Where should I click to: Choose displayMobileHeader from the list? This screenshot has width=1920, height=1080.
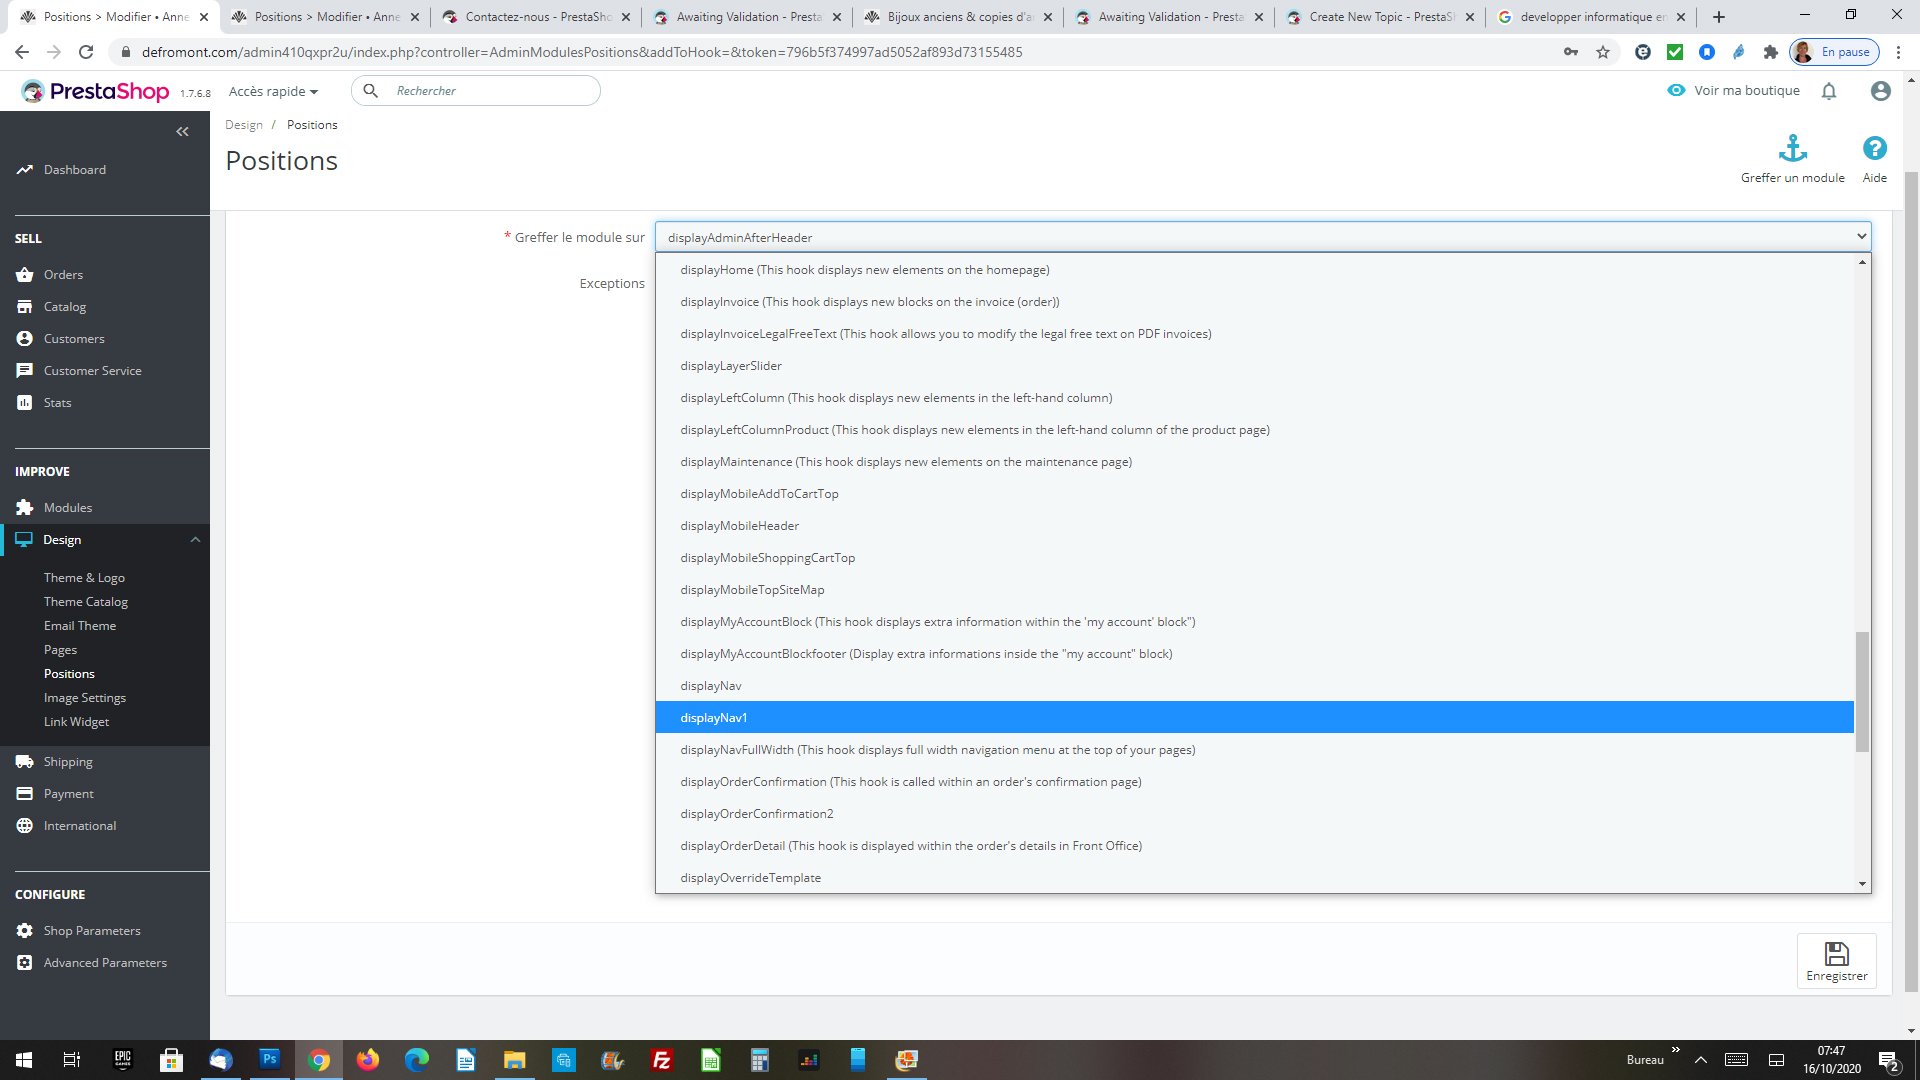740,526
